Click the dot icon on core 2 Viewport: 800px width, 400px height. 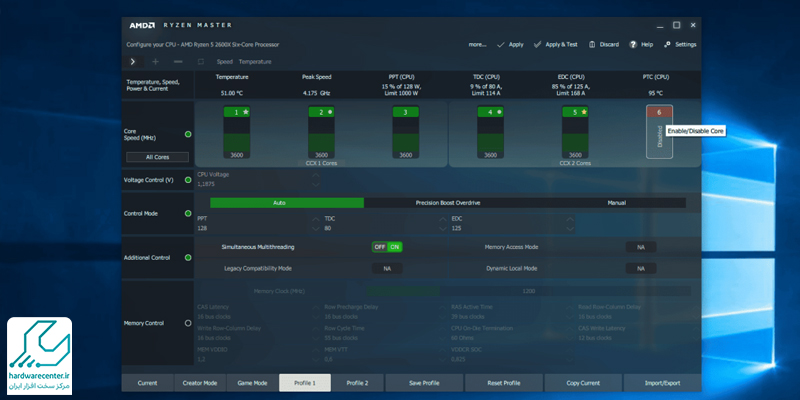(330, 112)
